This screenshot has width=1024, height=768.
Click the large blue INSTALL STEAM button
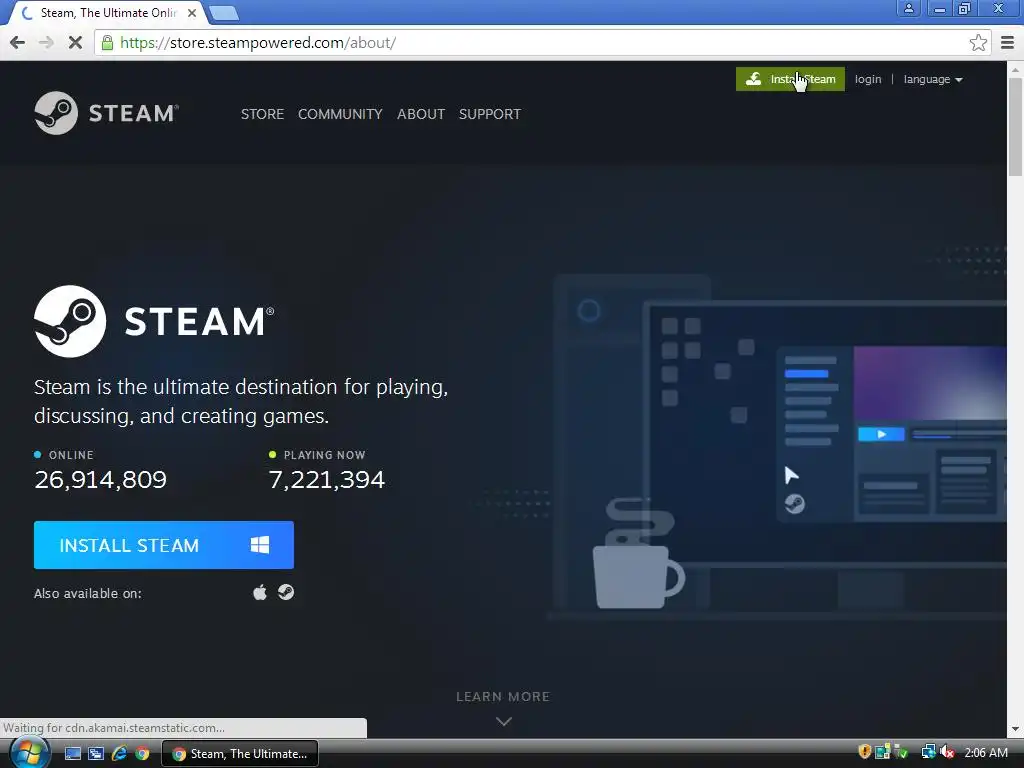coord(164,545)
